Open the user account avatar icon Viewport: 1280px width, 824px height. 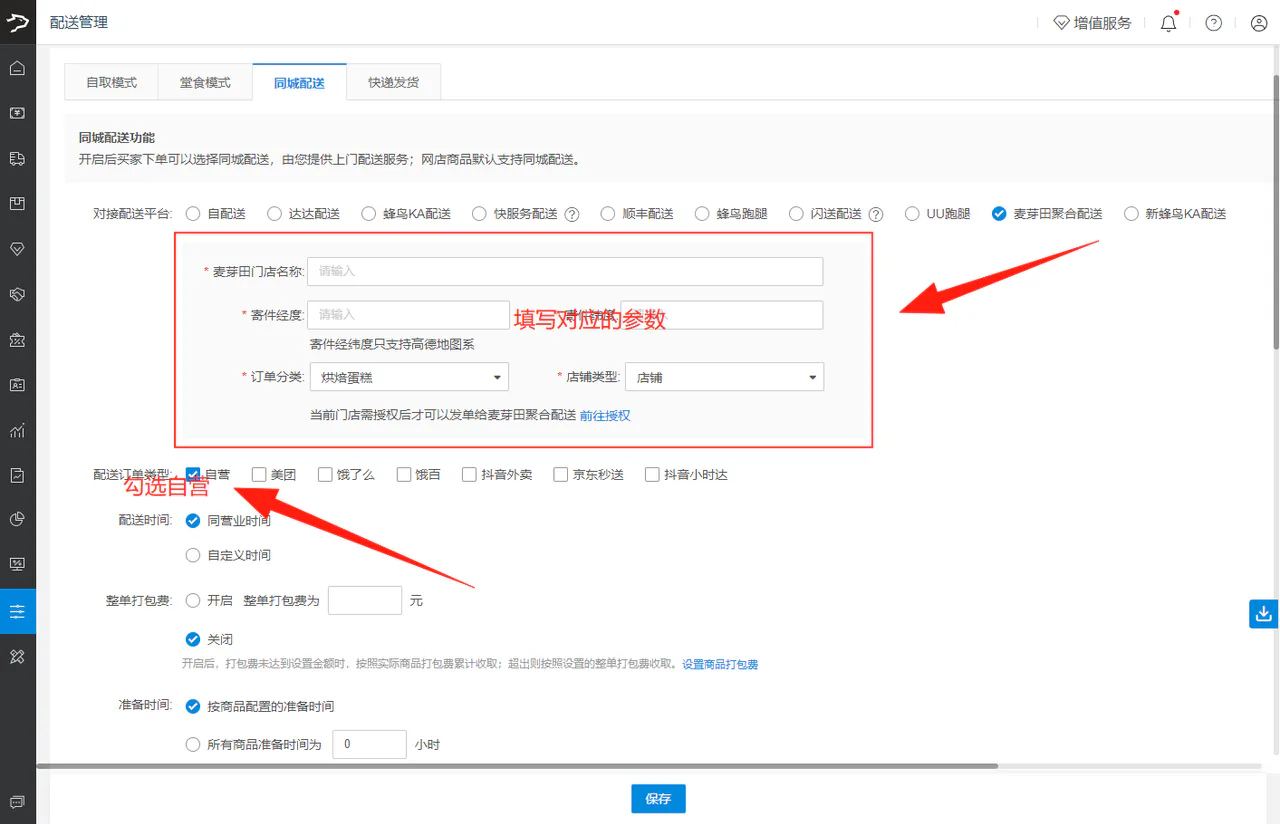(x=1259, y=23)
